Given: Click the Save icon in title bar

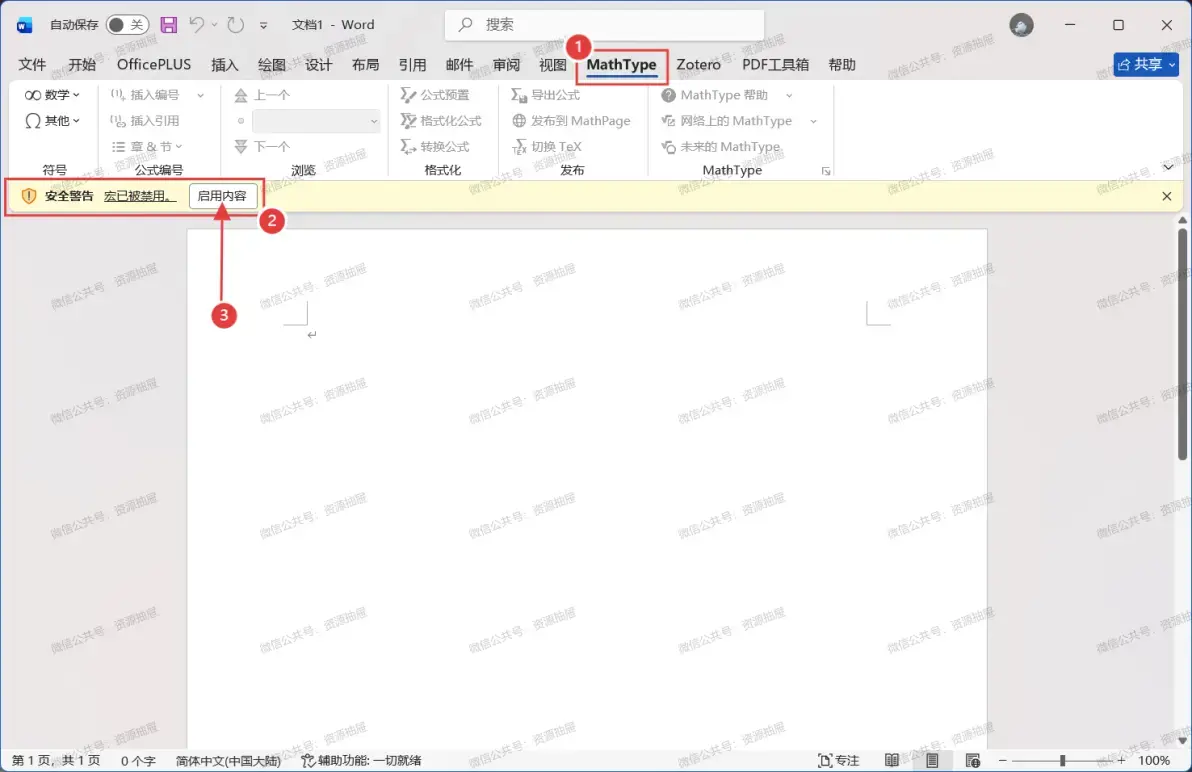Looking at the screenshot, I should [x=169, y=25].
